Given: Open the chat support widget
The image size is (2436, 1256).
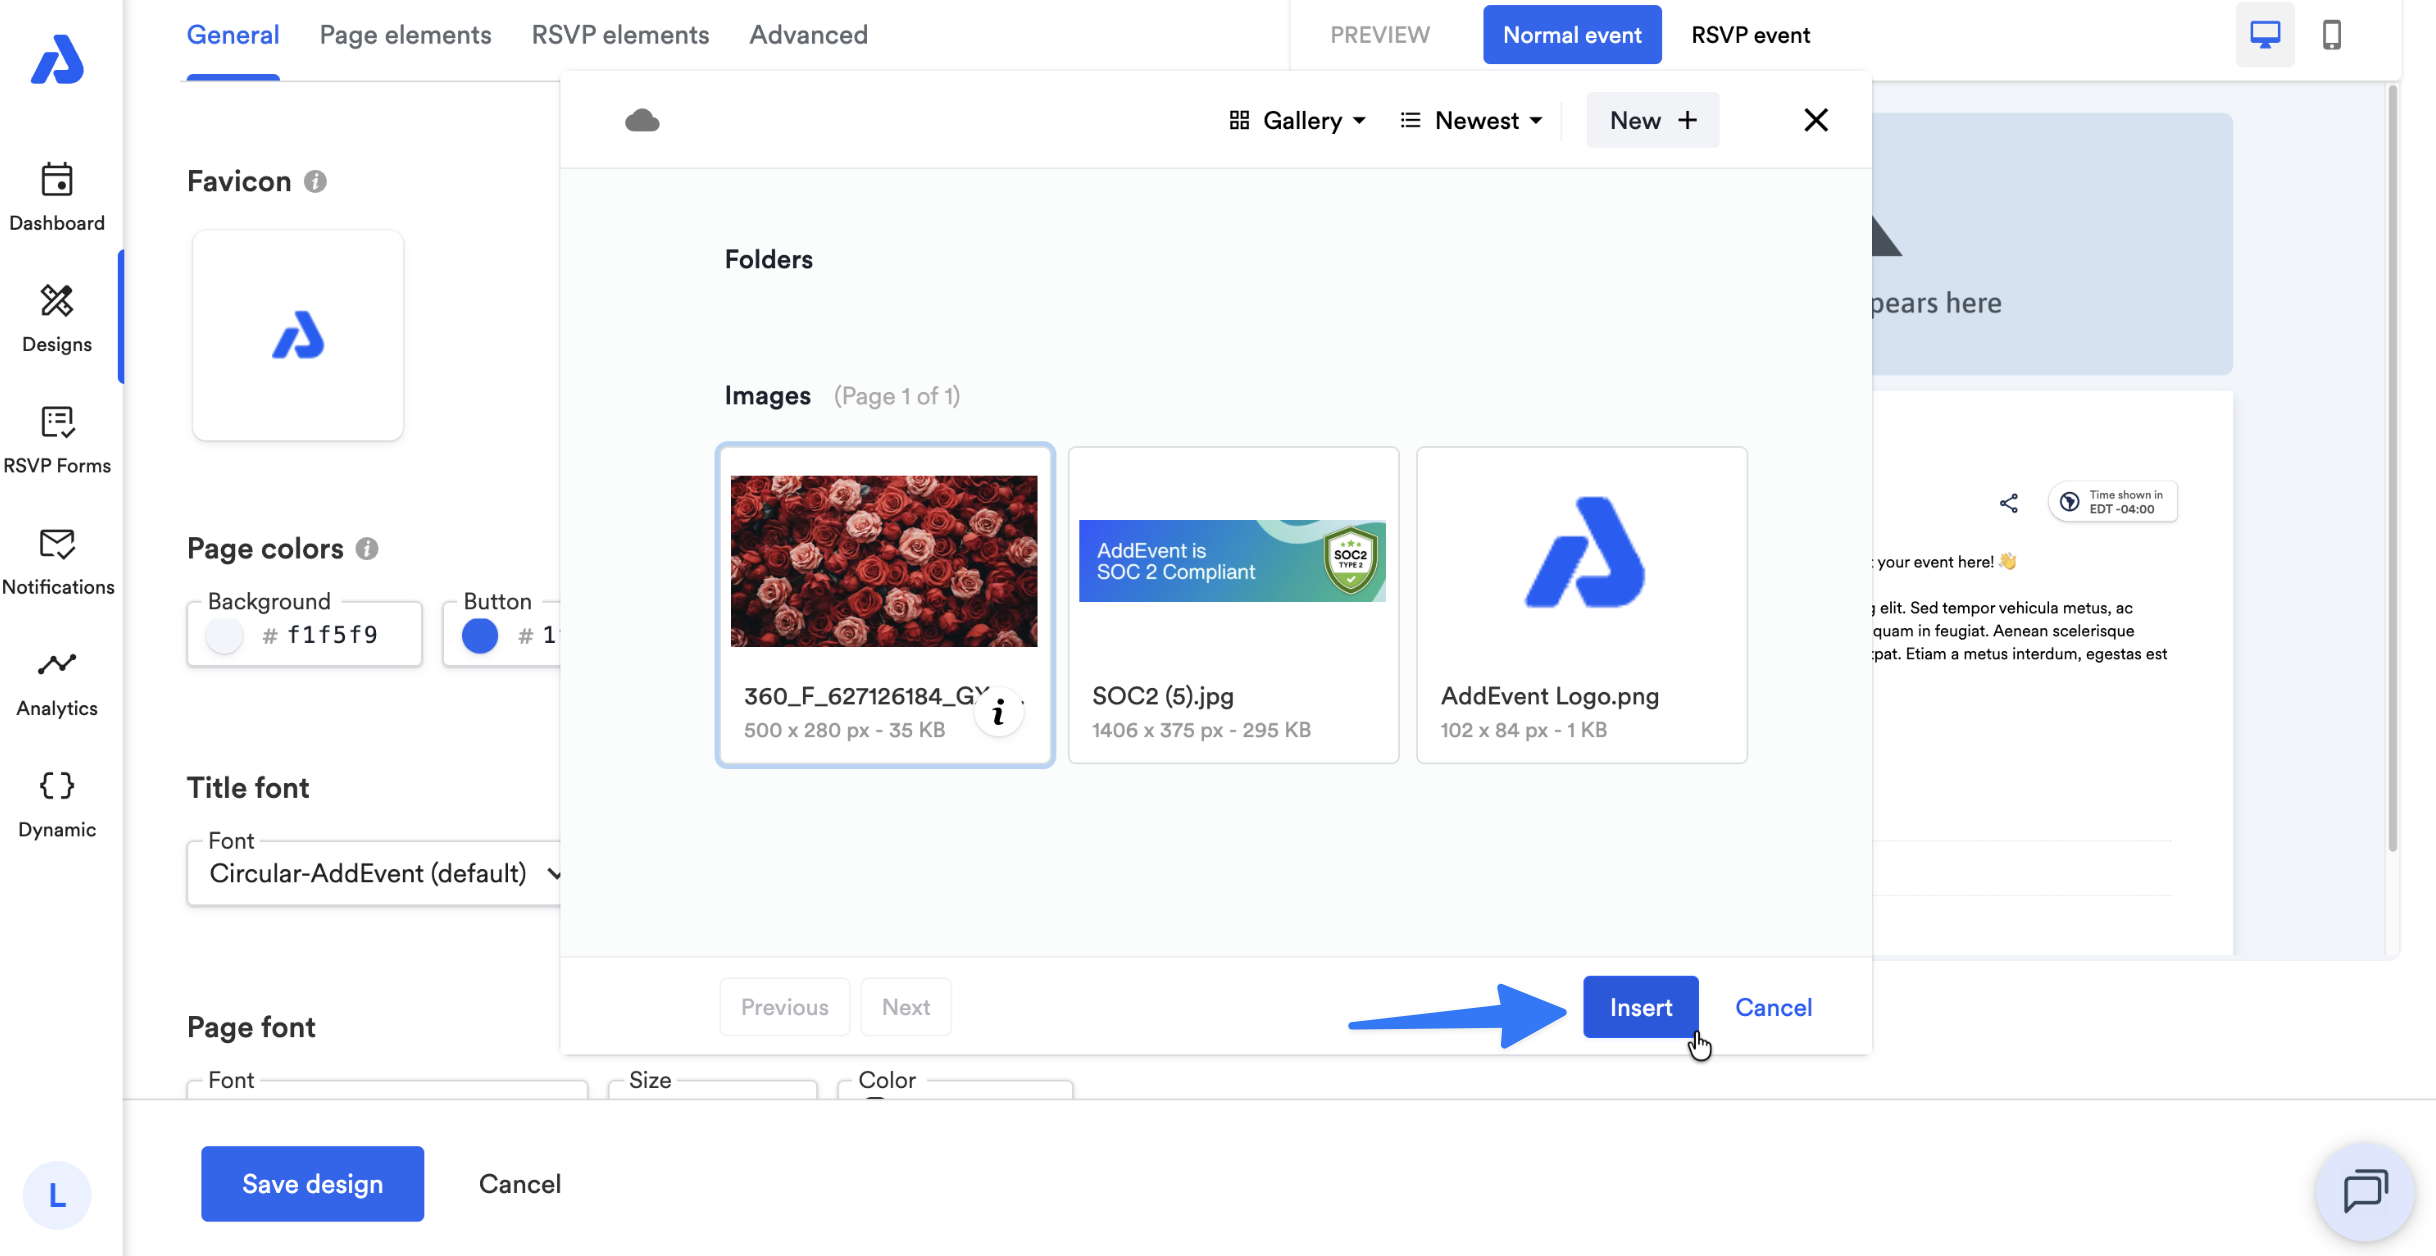Looking at the screenshot, I should click(2365, 1192).
